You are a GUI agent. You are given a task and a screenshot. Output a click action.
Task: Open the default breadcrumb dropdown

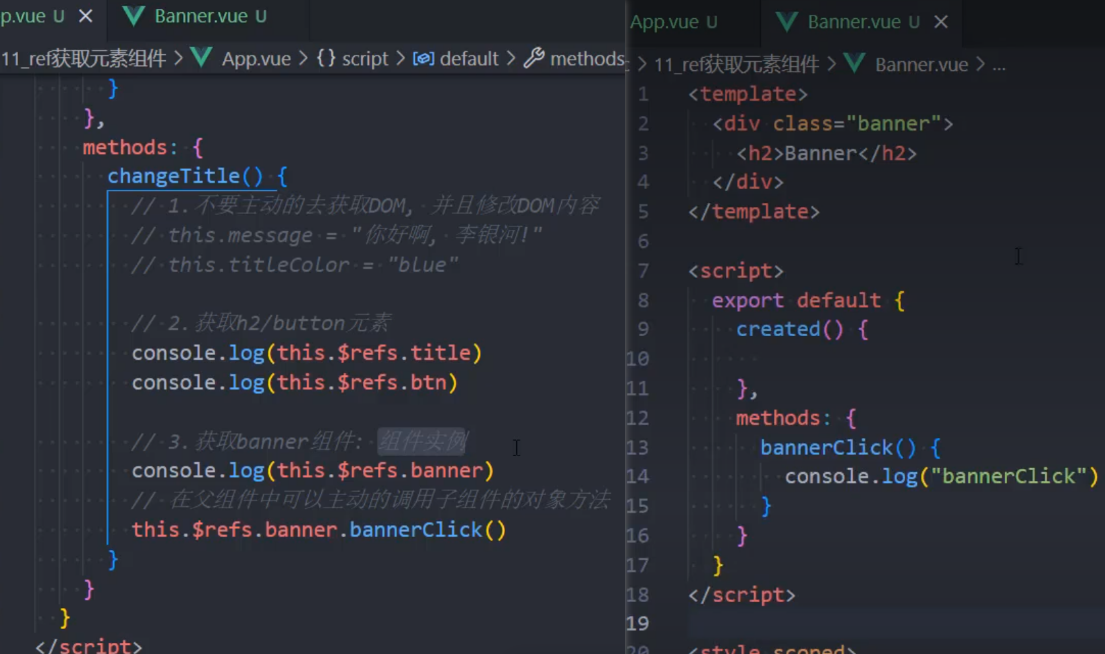click(x=469, y=58)
